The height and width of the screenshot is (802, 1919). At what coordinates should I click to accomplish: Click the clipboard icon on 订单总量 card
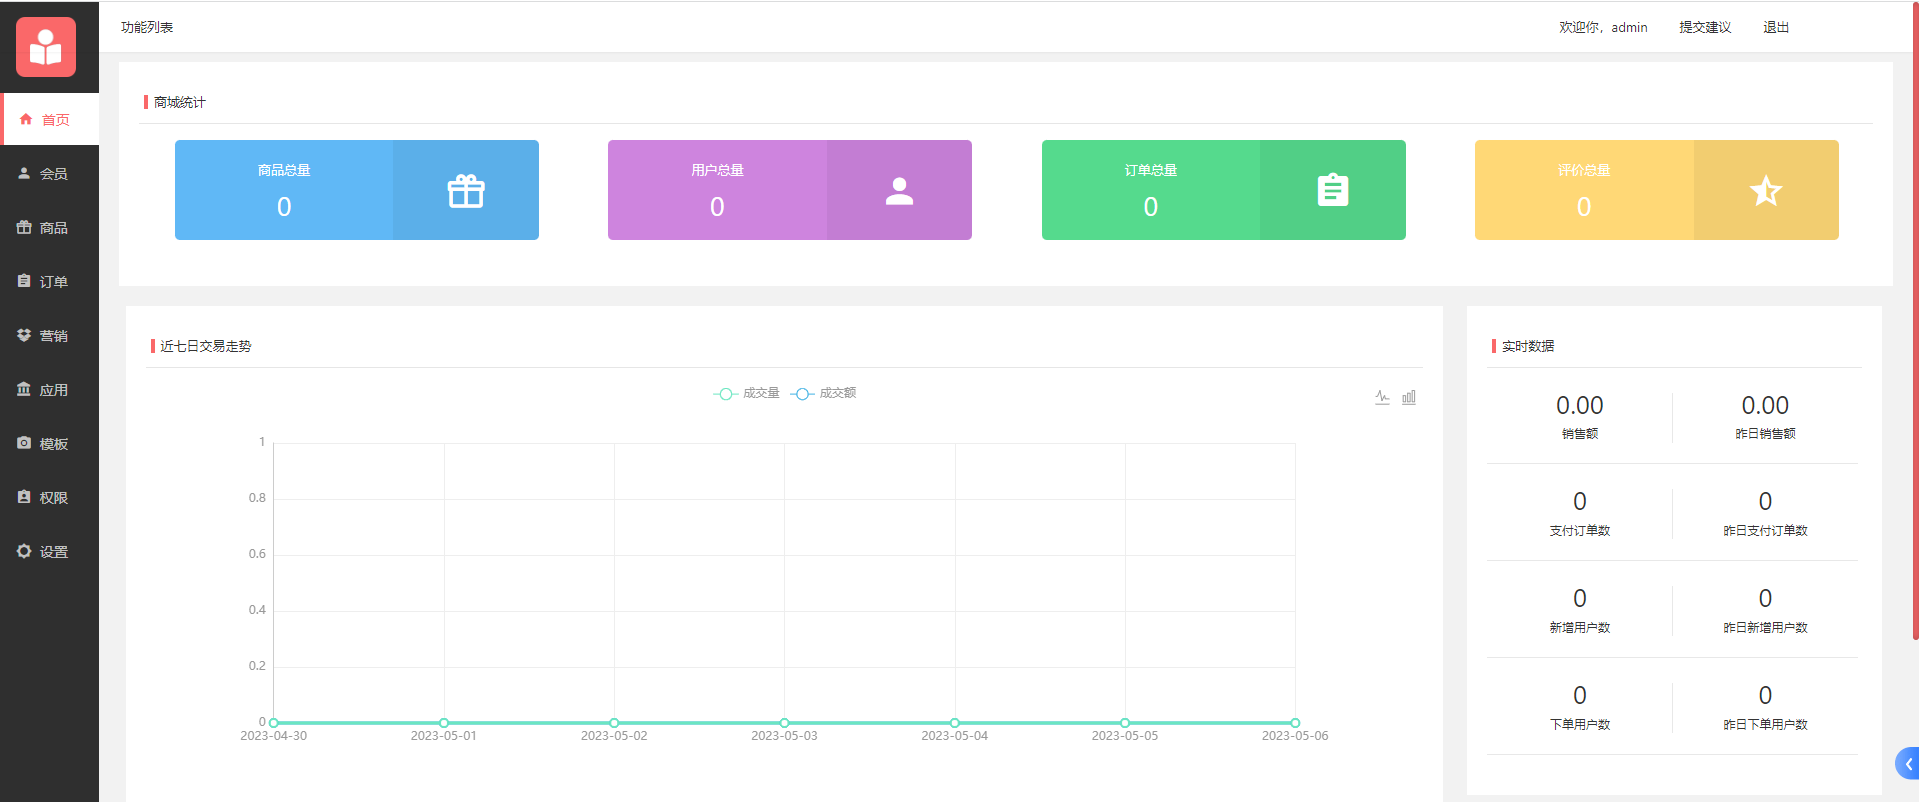coord(1333,190)
